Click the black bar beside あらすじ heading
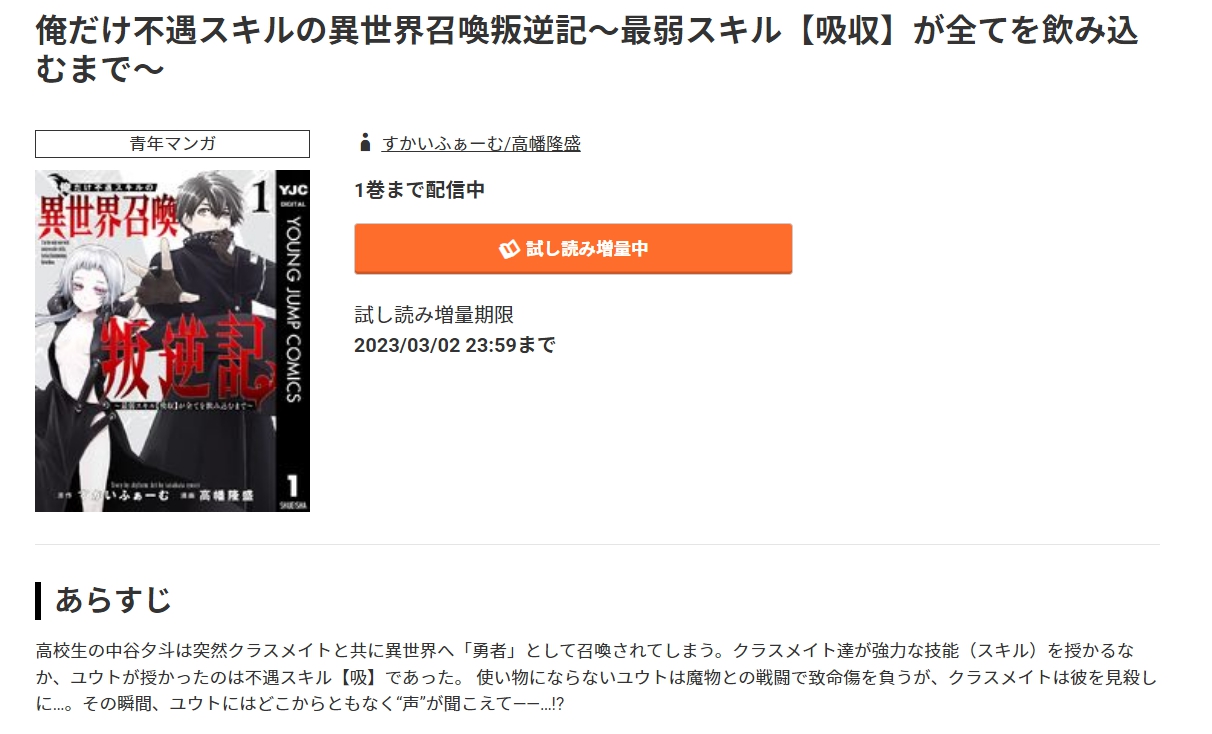 pyautogui.click(x=38, y=600)
